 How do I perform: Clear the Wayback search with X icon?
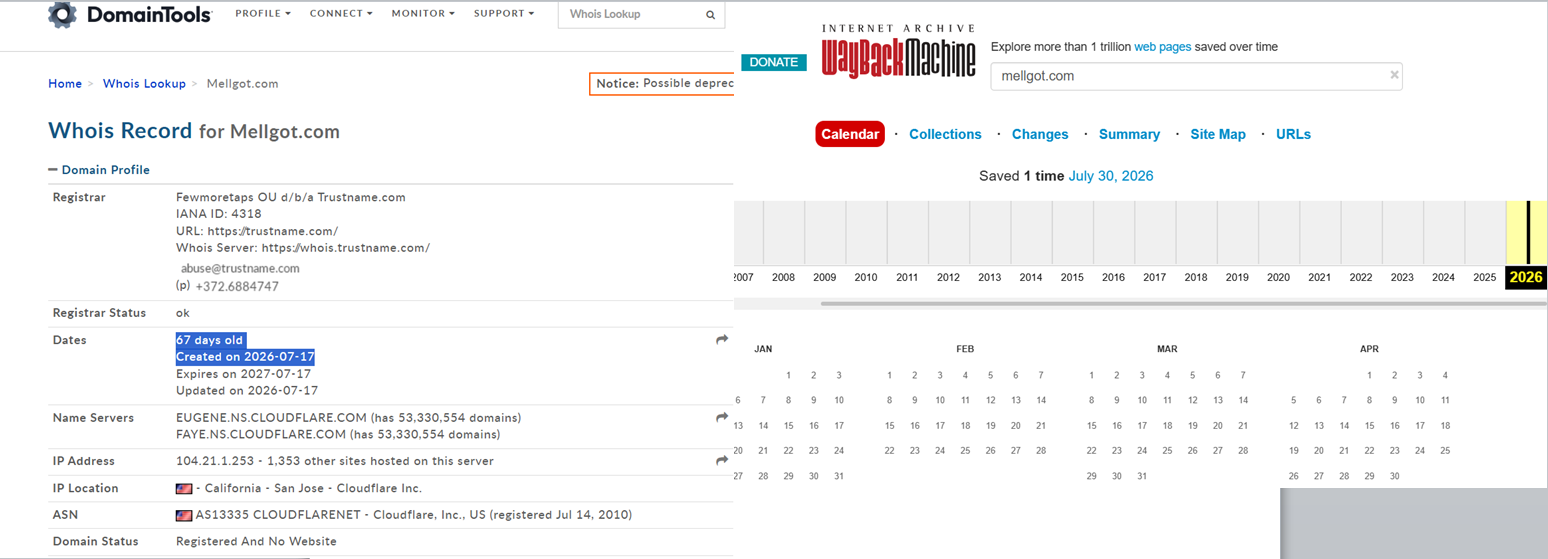[1394, 75]
